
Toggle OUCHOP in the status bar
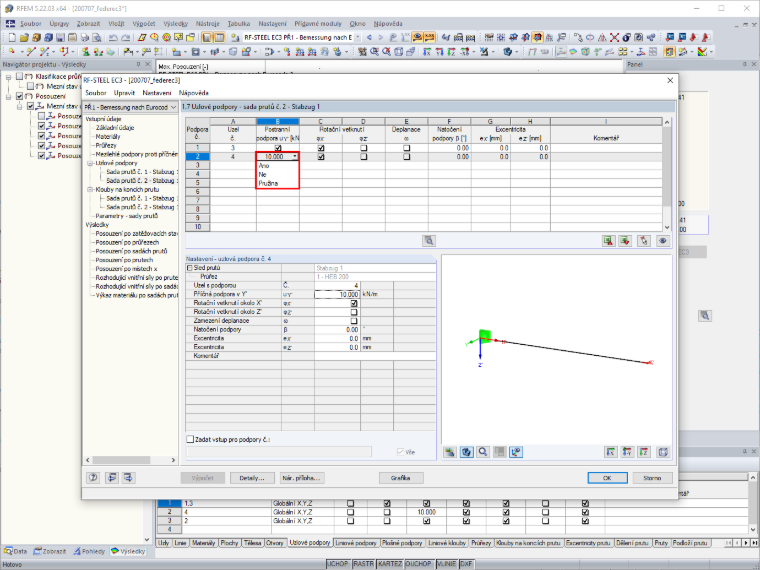(418, 564)
